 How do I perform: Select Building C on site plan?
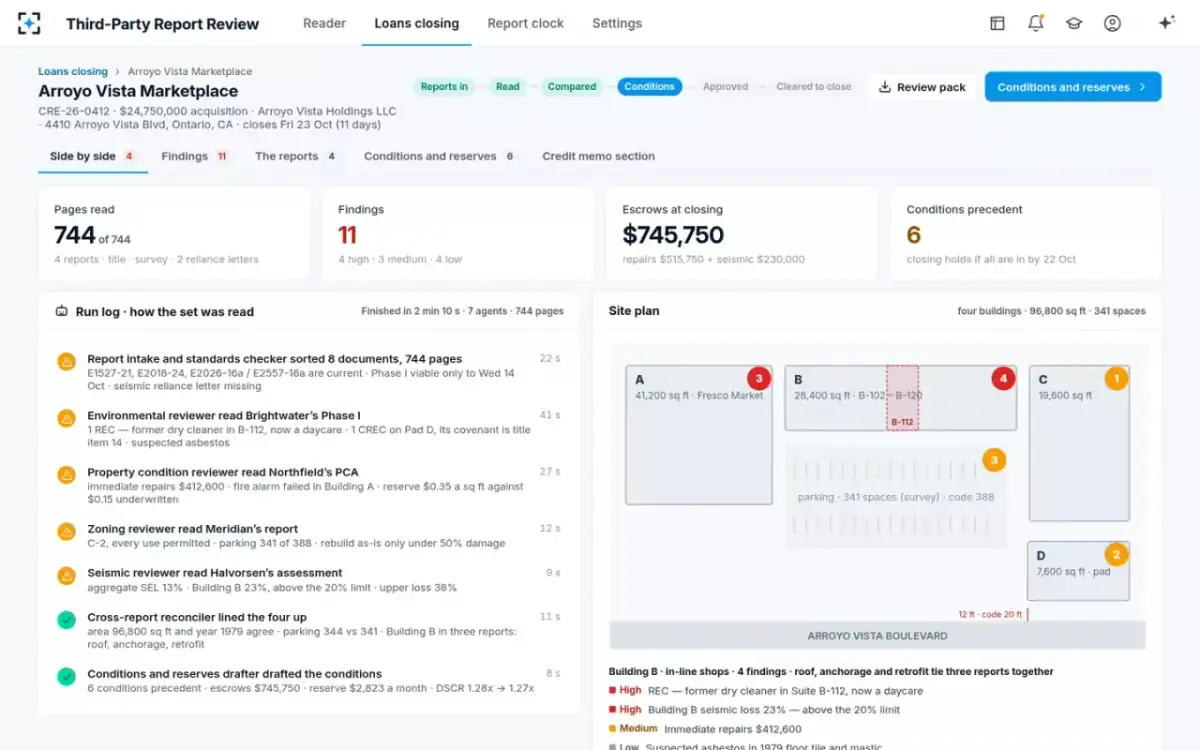coord(1079,443)
